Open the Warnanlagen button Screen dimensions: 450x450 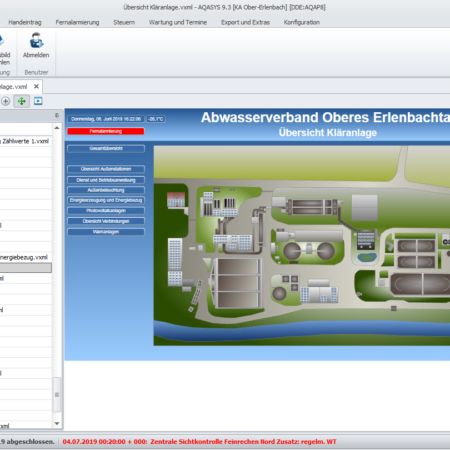106,232
